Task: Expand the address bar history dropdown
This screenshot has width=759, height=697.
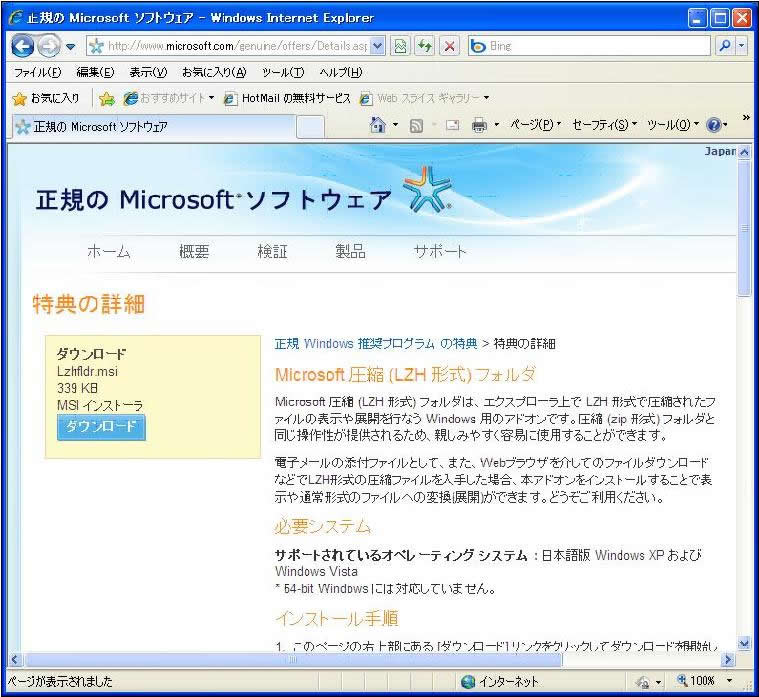Action: pyautogui.click(x=378, y=46)
